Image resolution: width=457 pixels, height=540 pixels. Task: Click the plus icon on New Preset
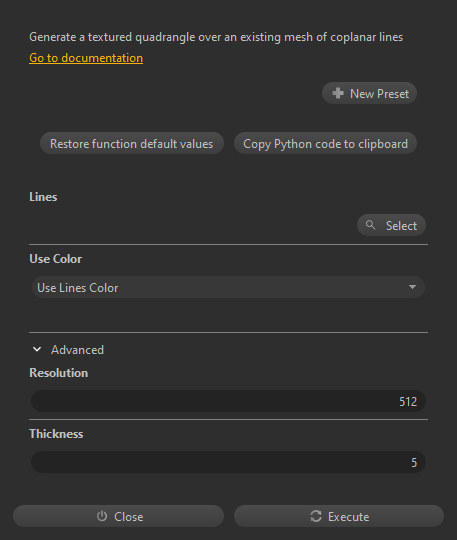338,93
